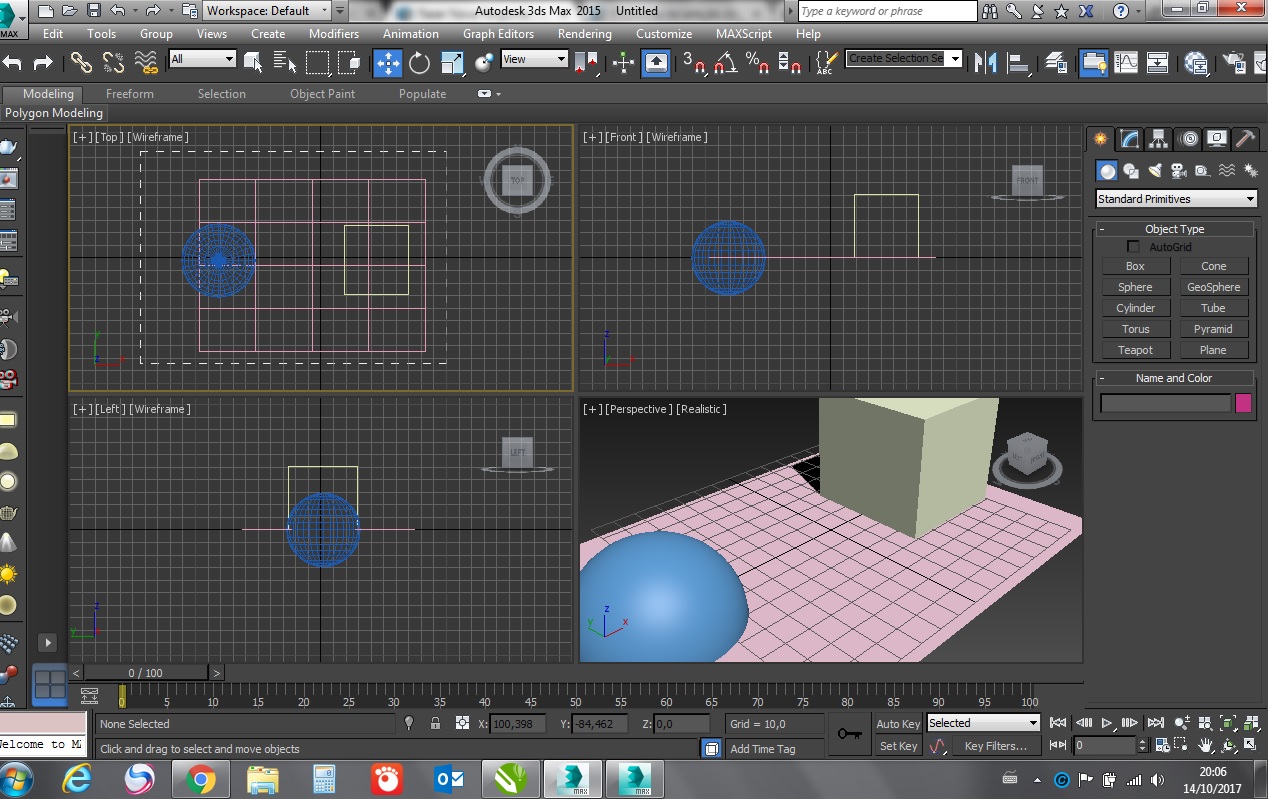Image resolution: width=1280 pixels, height=800 pixels.
Task: Open the Create Selection Set dropdown
Action: coord(904,59)
